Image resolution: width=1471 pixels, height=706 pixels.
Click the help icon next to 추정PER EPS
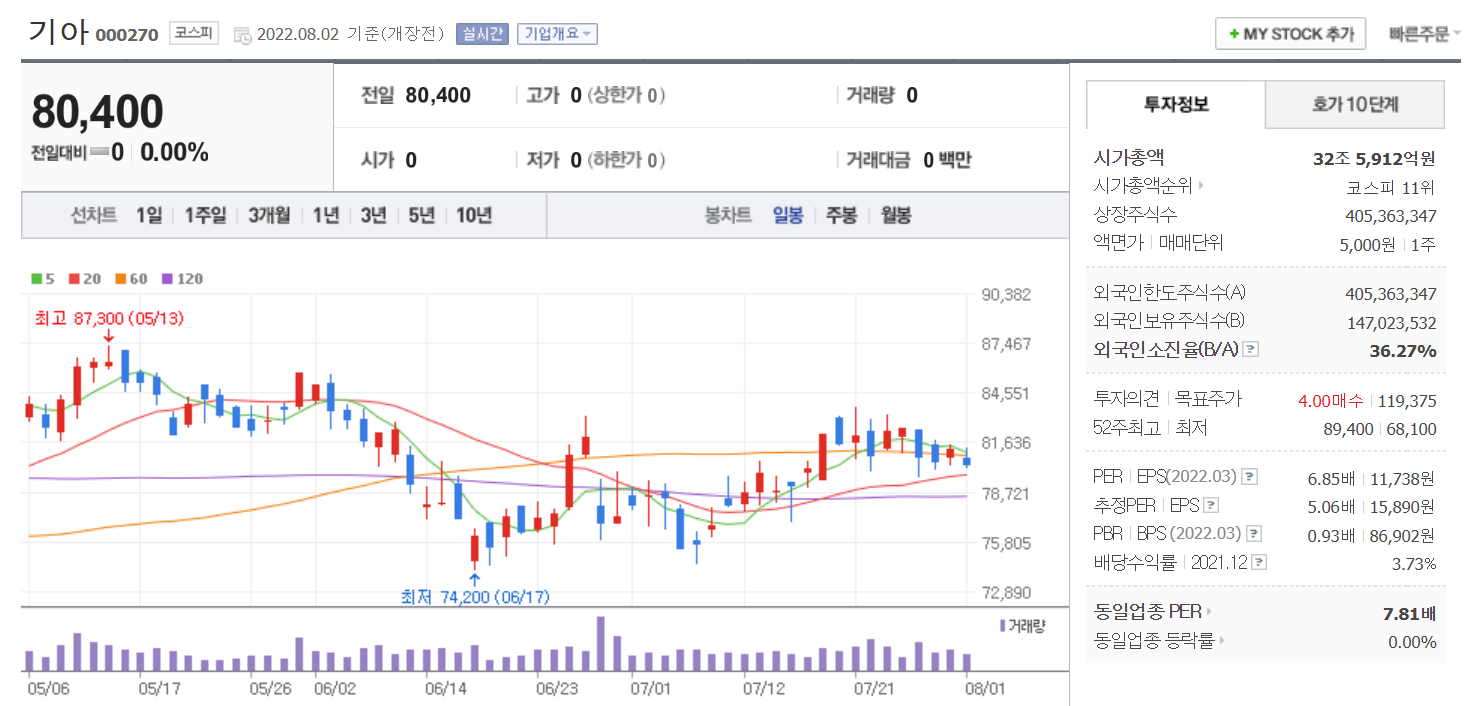[x=1212, y=506]
